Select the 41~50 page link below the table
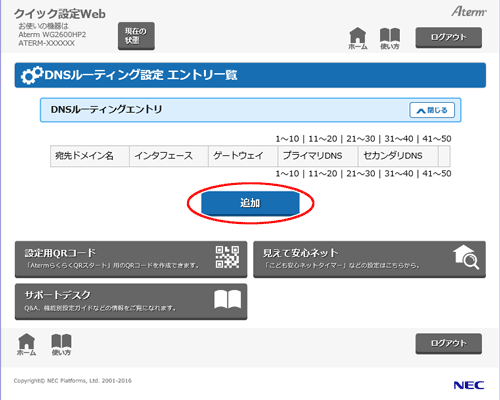500x400 pixels. point(437,174)
